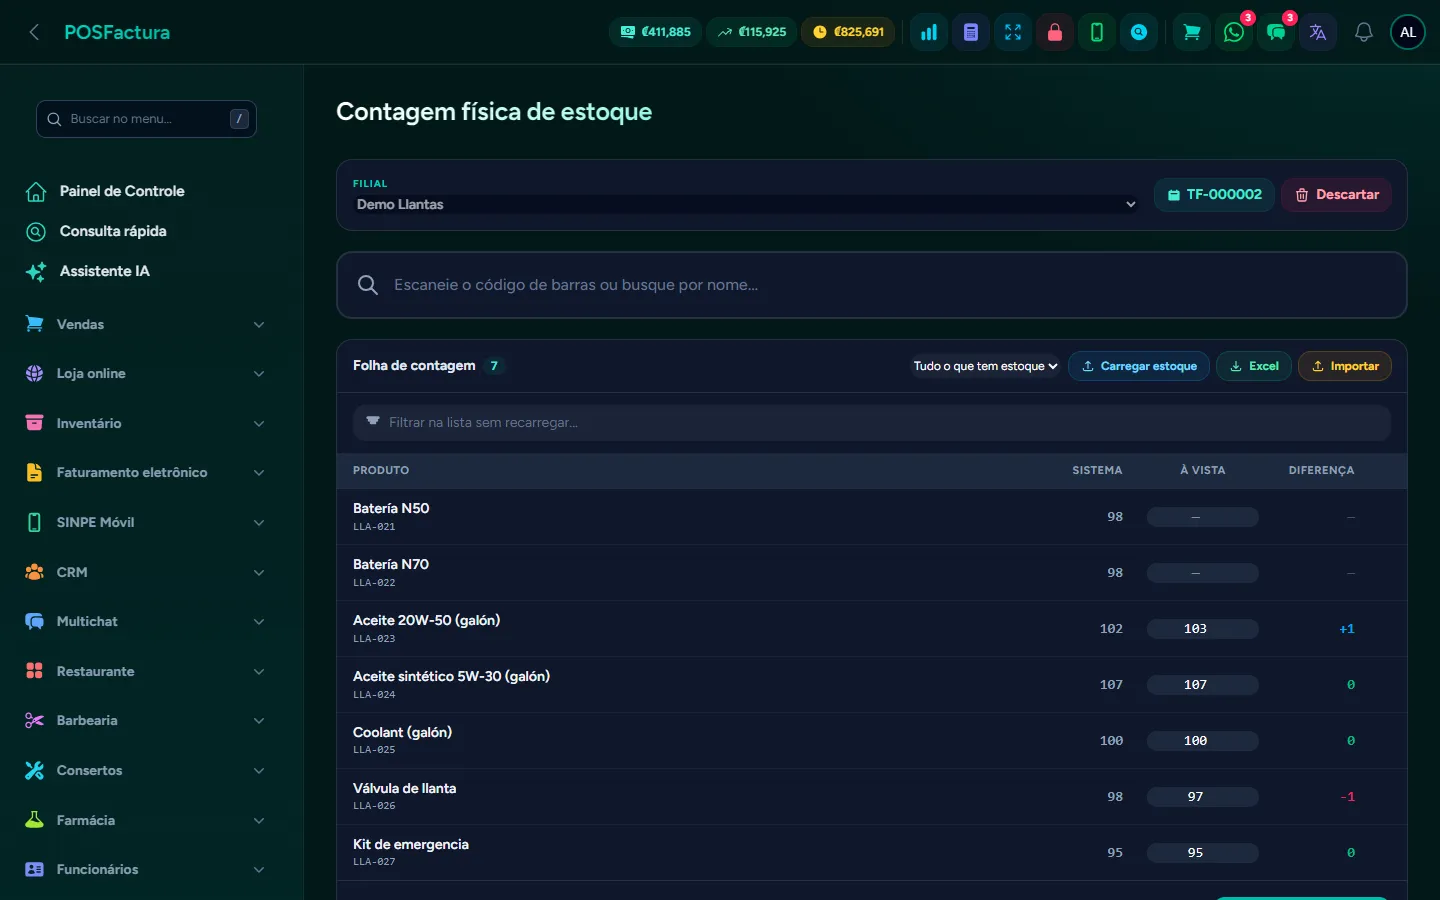Image resolution: width=1440 pixels, height=900 pixels.
Task: Click the TF-000002 button
Action: (1214, 195)
